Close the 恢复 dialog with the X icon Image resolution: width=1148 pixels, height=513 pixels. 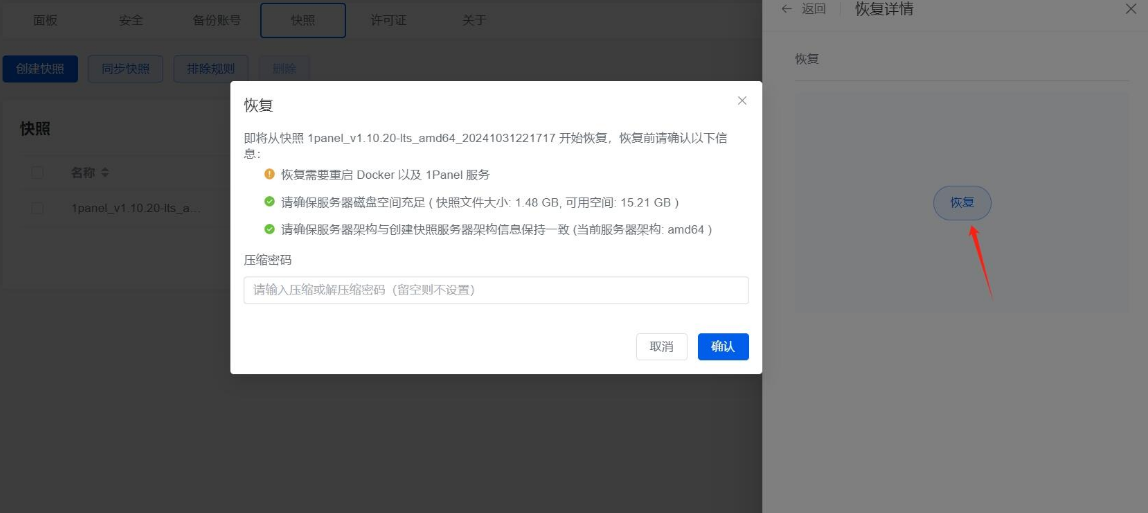coord(741,101)
